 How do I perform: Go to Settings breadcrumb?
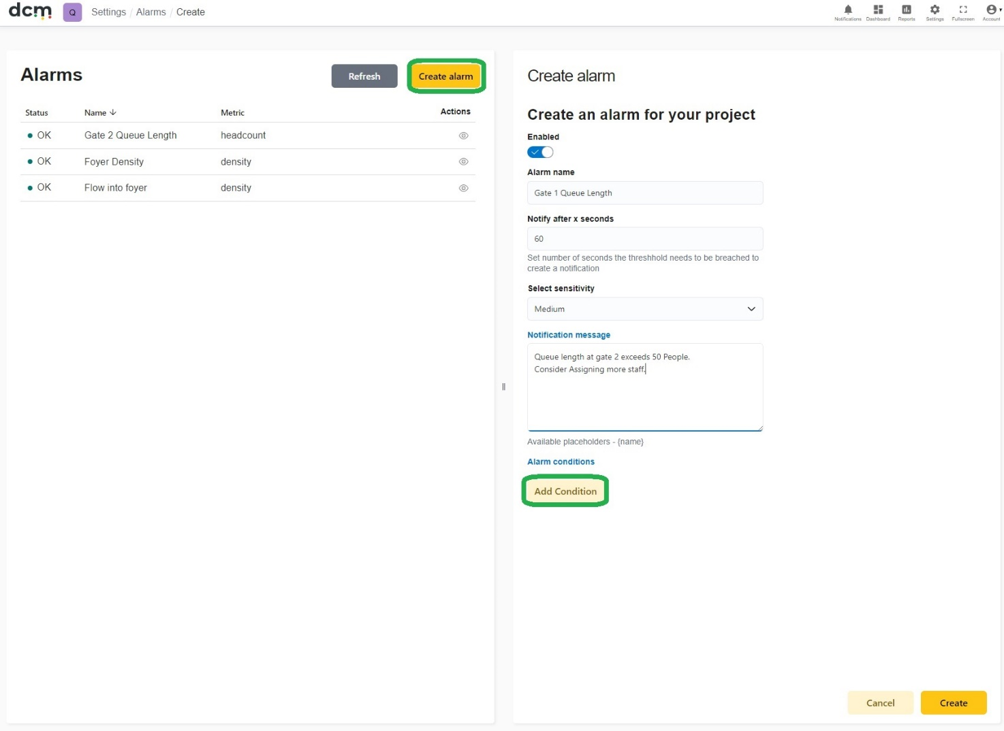click(108, 12)
